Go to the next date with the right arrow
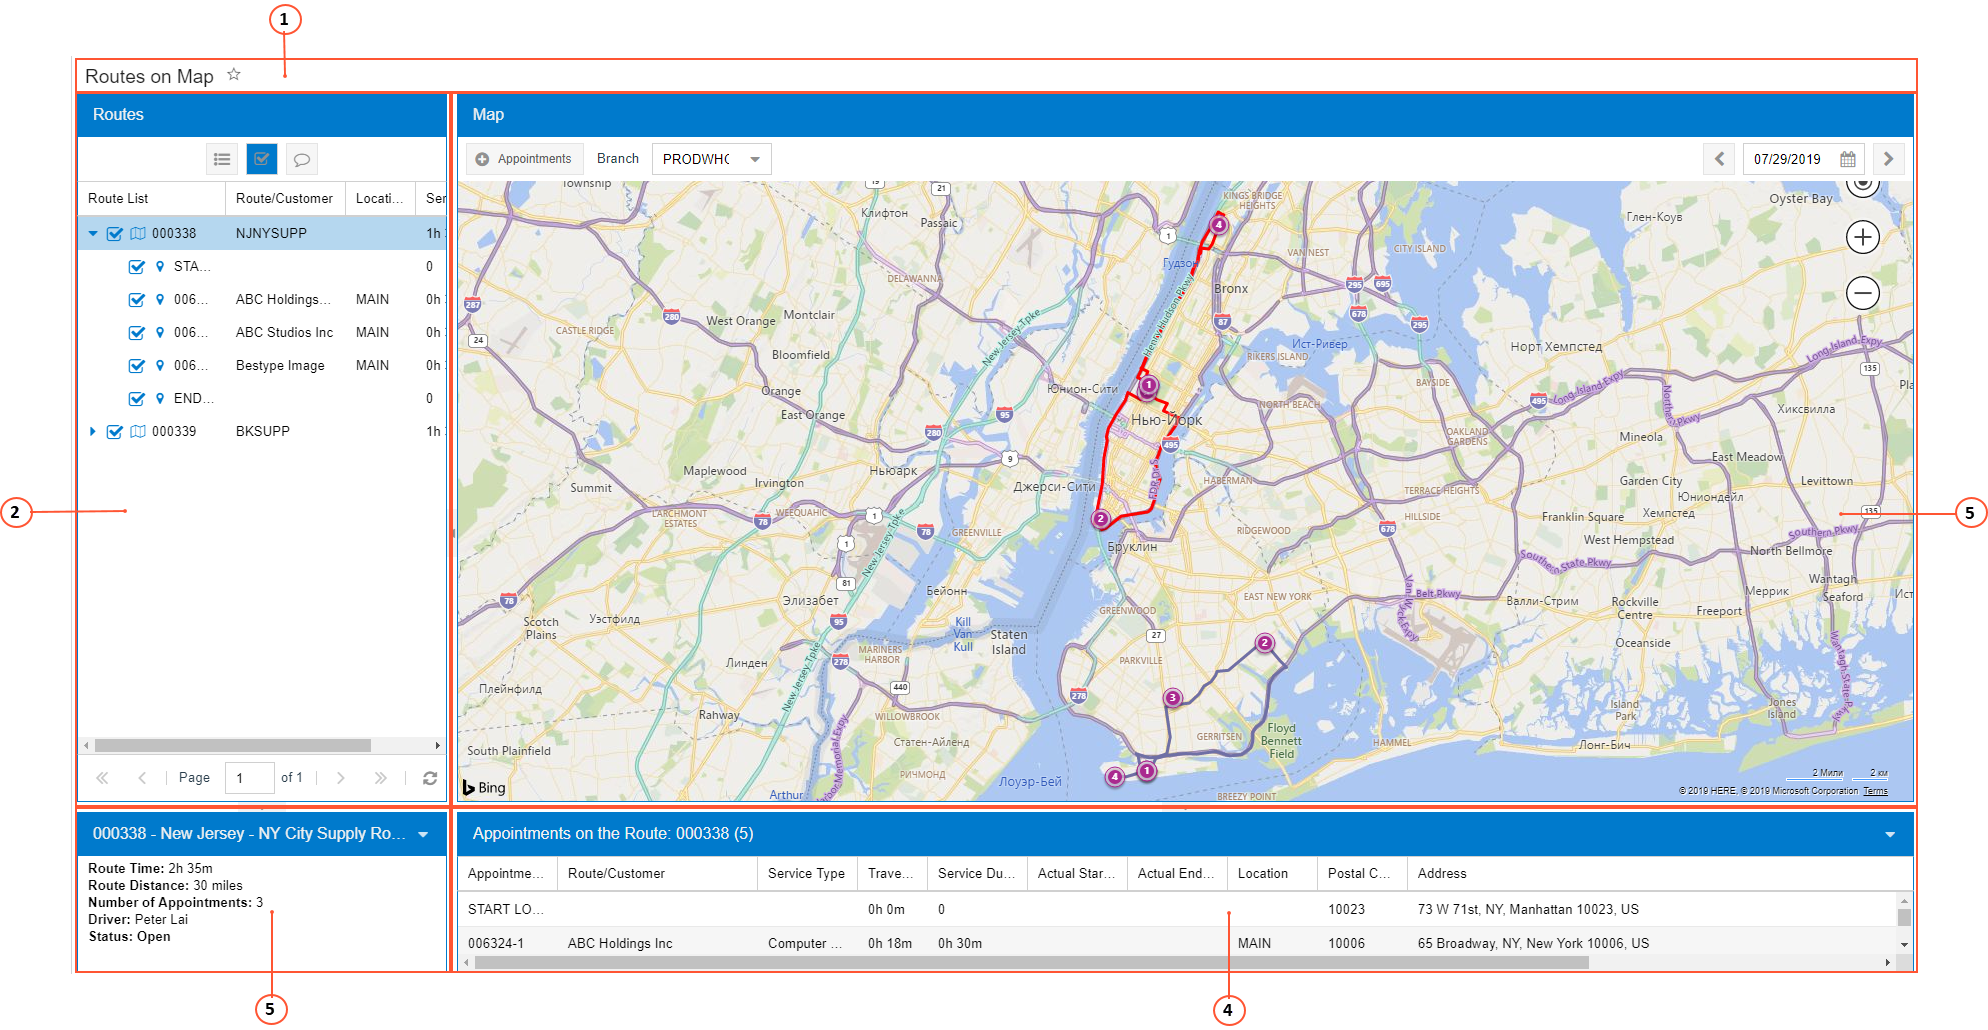Image resolution: width=1988 pixels, height=1030 pixels. coord(1888,159)
